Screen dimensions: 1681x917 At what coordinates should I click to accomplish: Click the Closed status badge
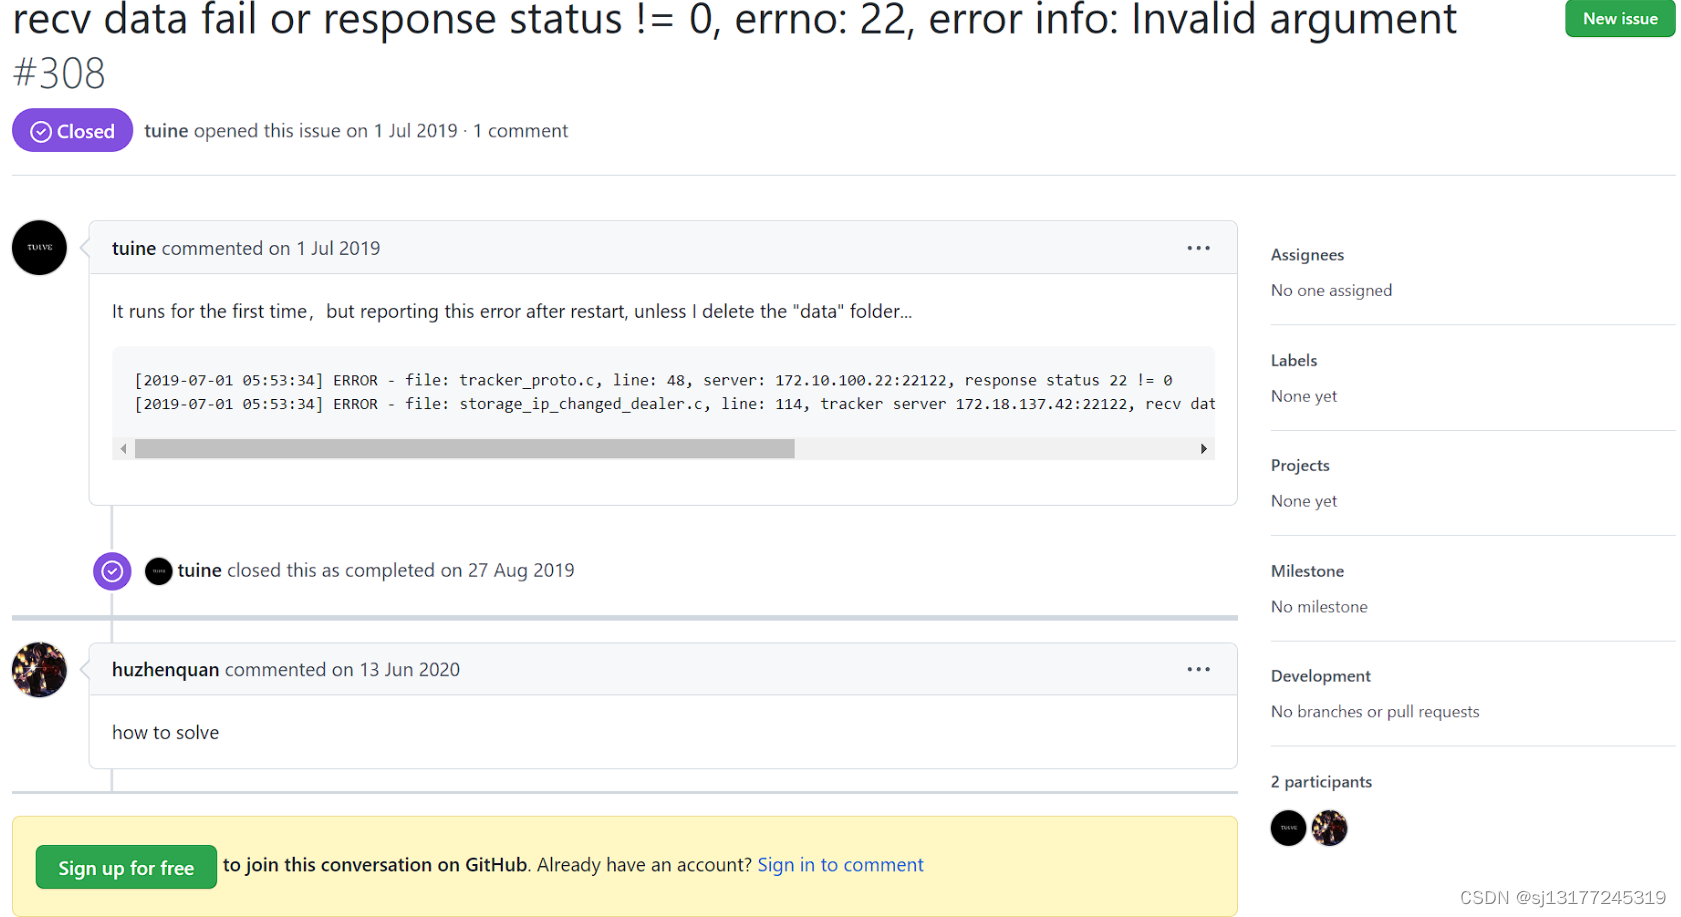pos(72,130)
